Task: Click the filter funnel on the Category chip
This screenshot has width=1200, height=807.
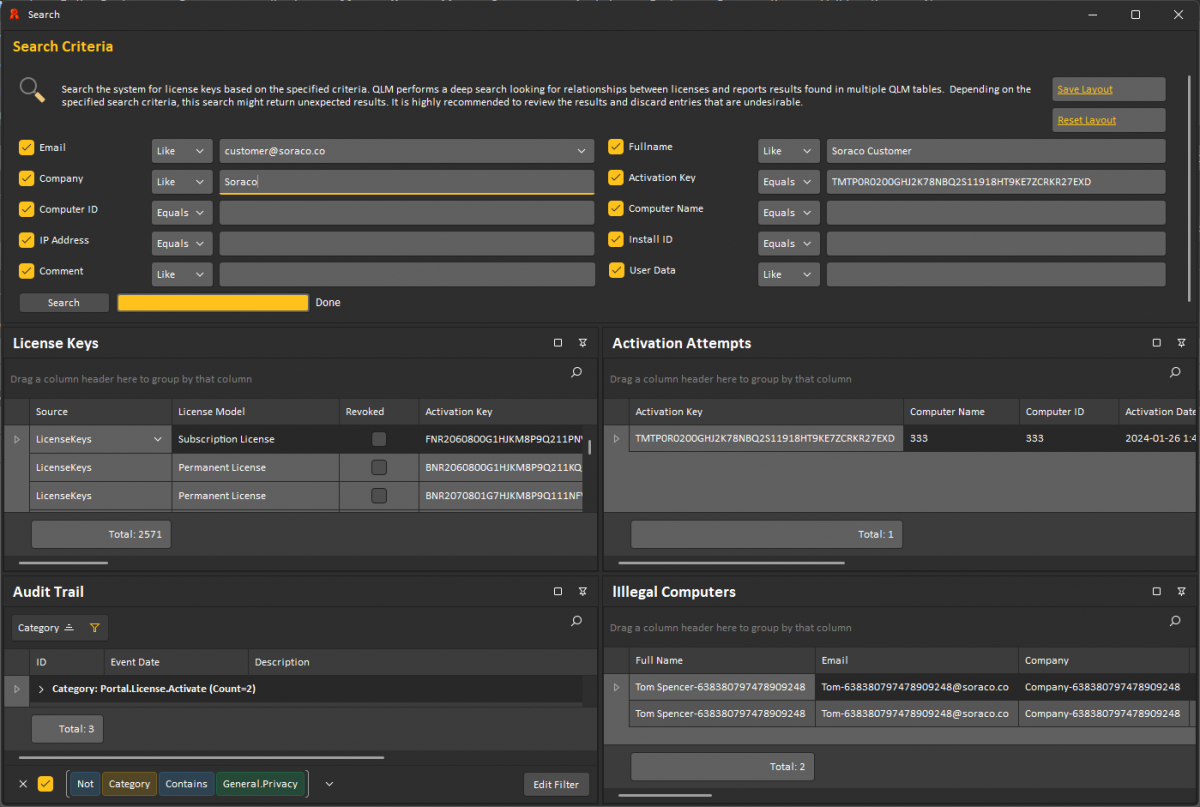Action: (x=95, y=628)
